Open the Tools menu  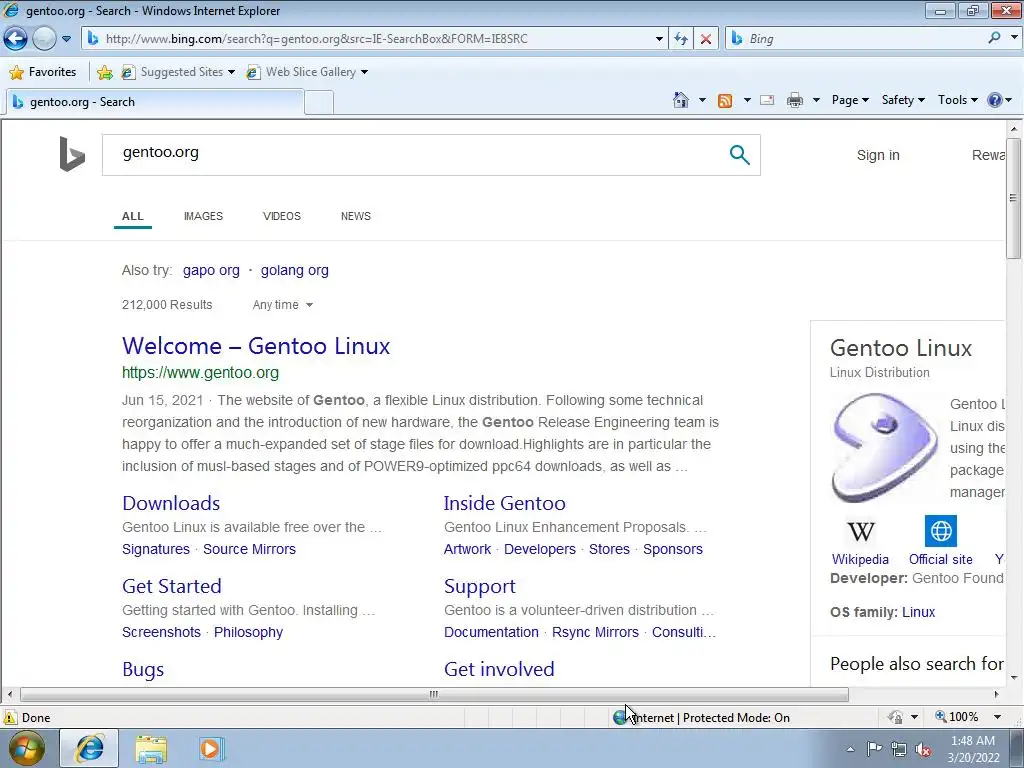pyautogui.click(x=957, y=100)
